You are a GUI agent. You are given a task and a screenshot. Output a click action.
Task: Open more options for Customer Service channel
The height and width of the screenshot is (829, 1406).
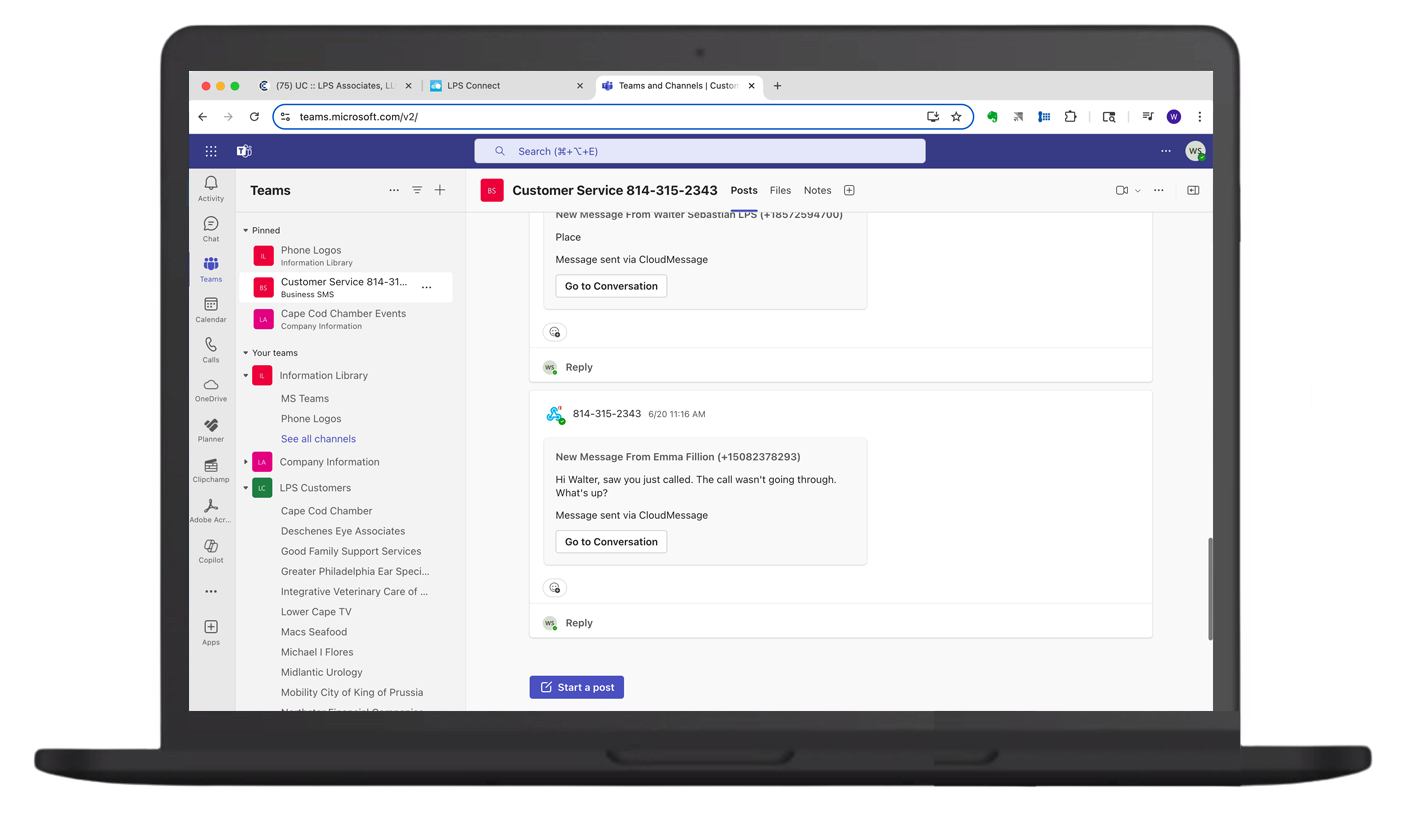click(x=427, y=287)
